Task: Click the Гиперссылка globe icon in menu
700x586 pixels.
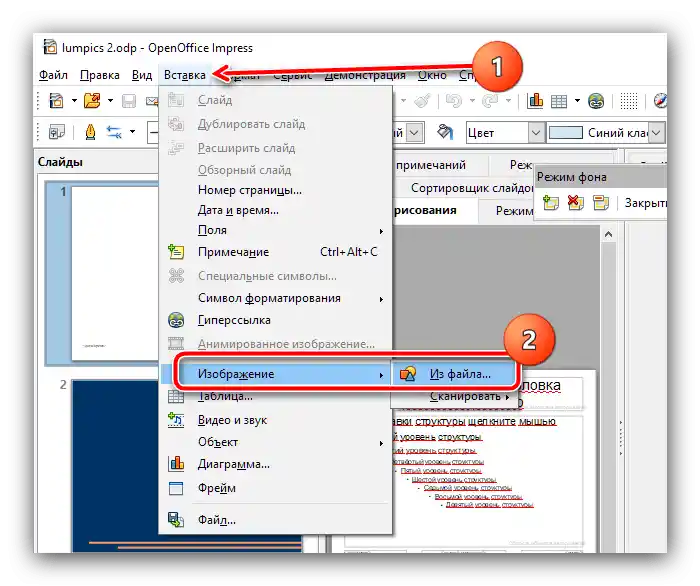Action: click(x=176, y=320)
